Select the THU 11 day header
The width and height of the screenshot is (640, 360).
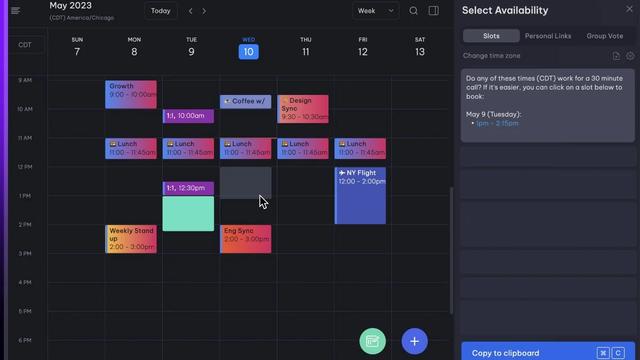point(305,47)
